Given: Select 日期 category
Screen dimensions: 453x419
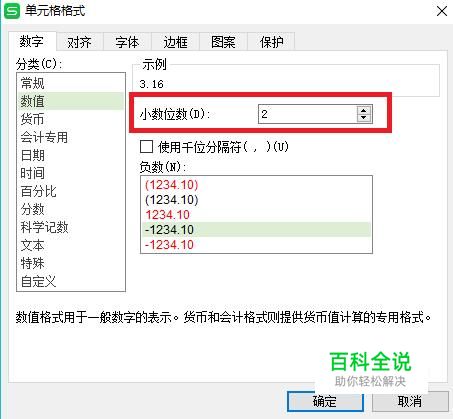Looking at the screenshot, I should 71,155.
